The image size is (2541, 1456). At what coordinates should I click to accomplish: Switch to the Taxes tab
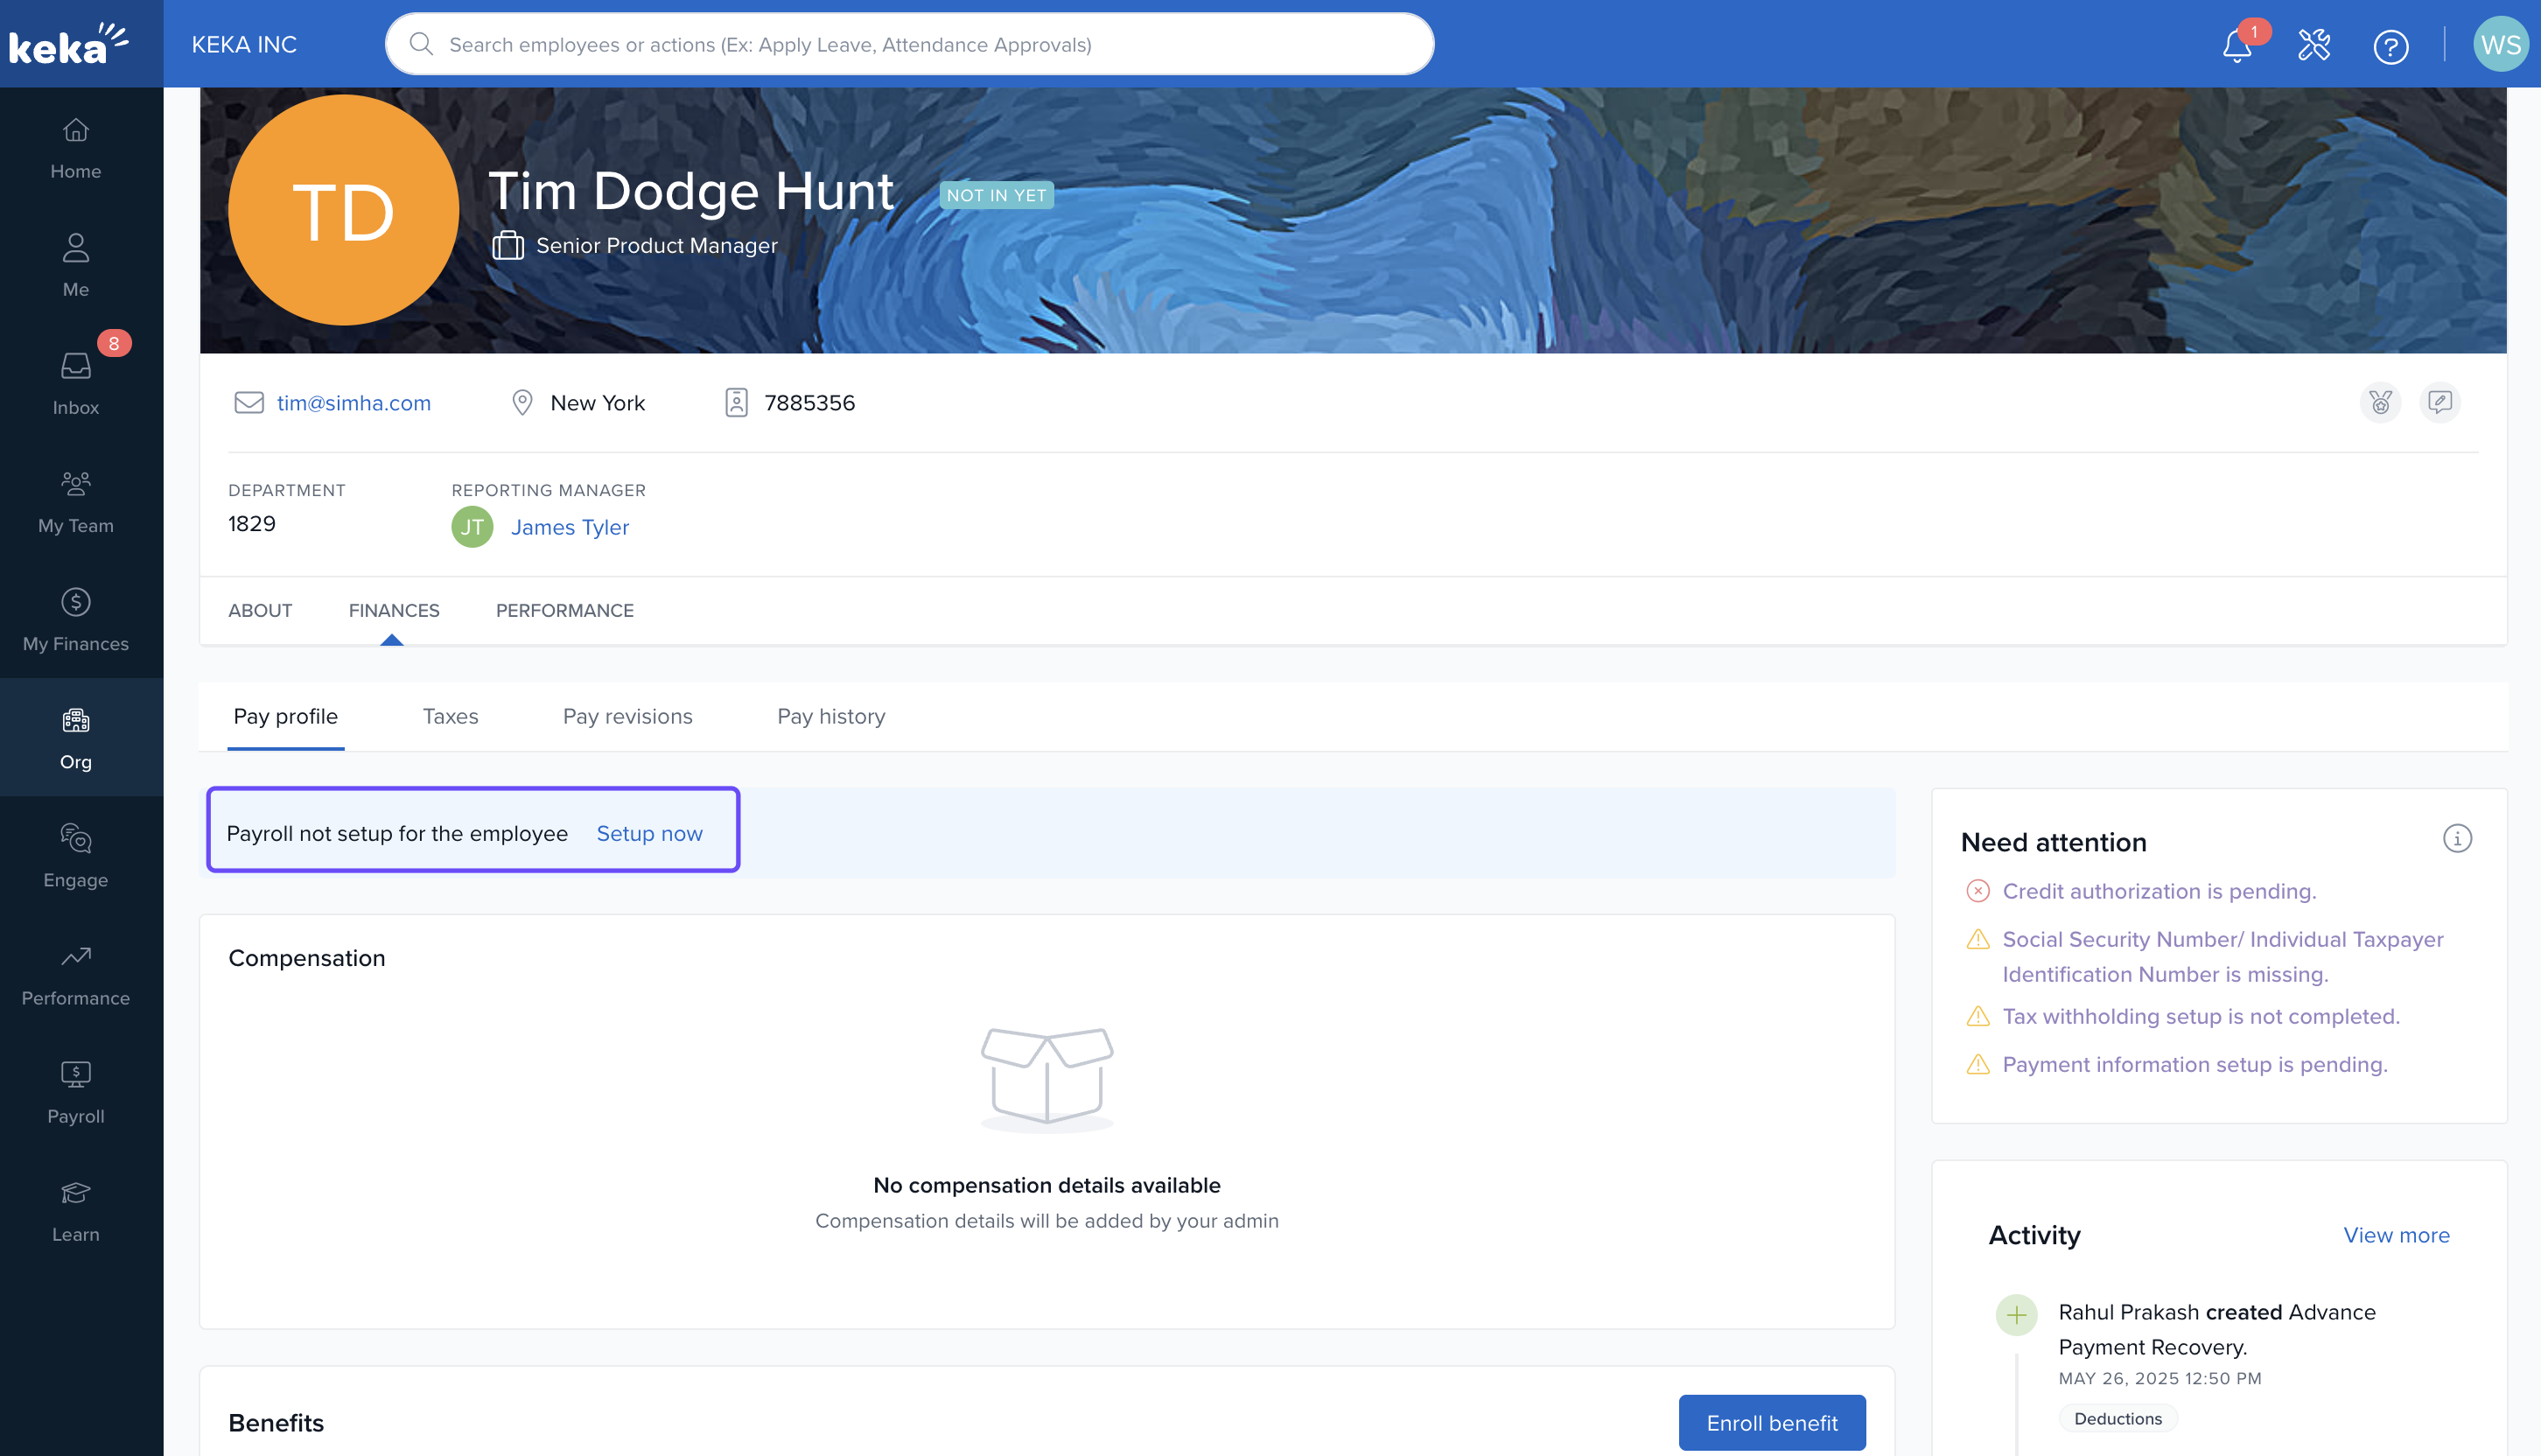click(450, 716)
